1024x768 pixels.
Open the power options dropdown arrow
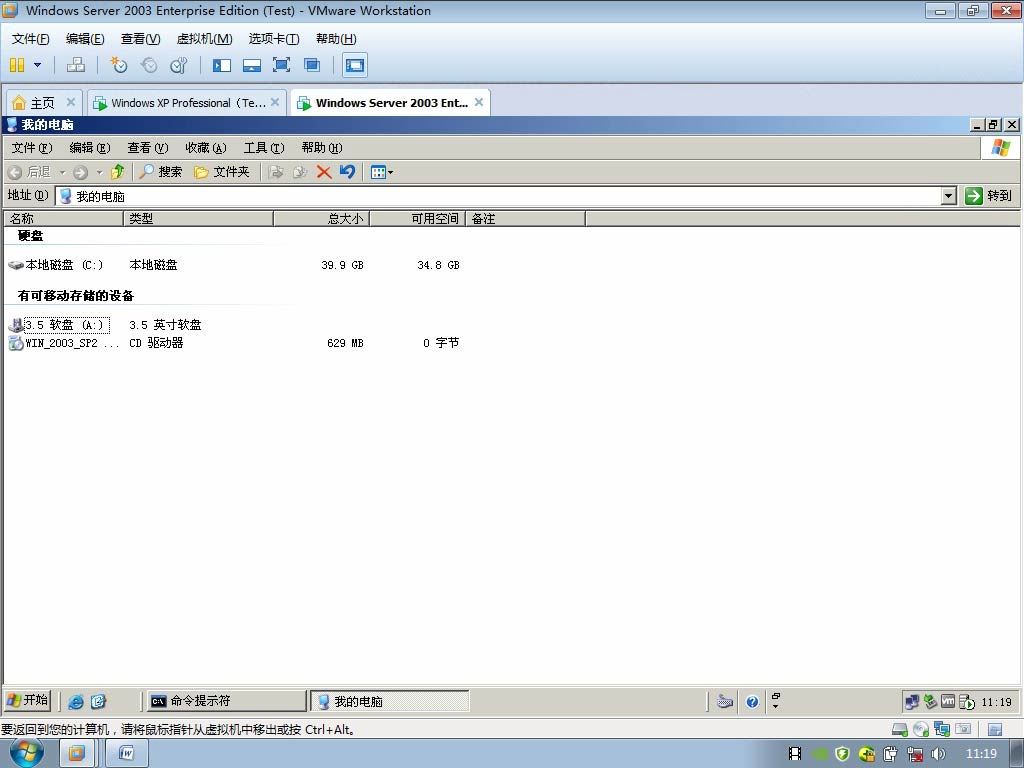[37, 65]
